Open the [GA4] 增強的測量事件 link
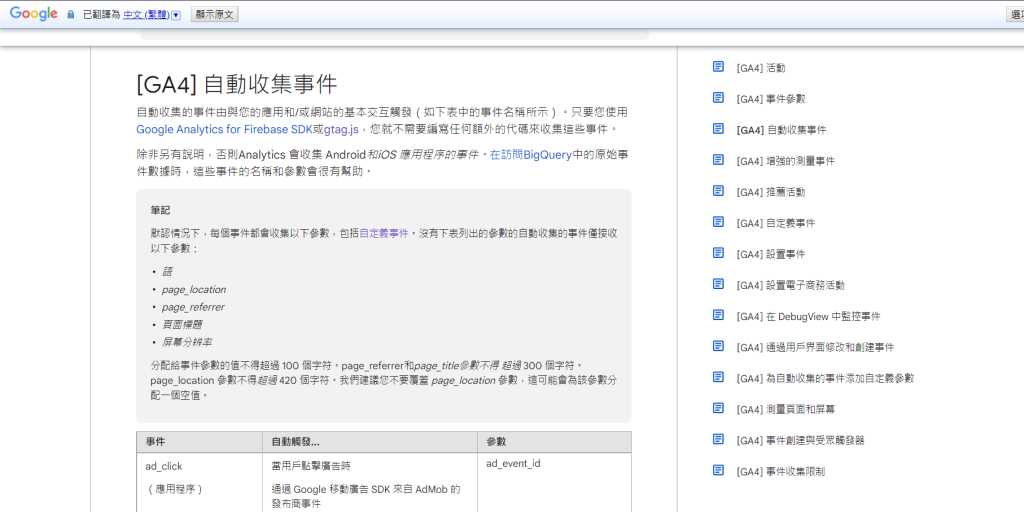 [786, 161]
